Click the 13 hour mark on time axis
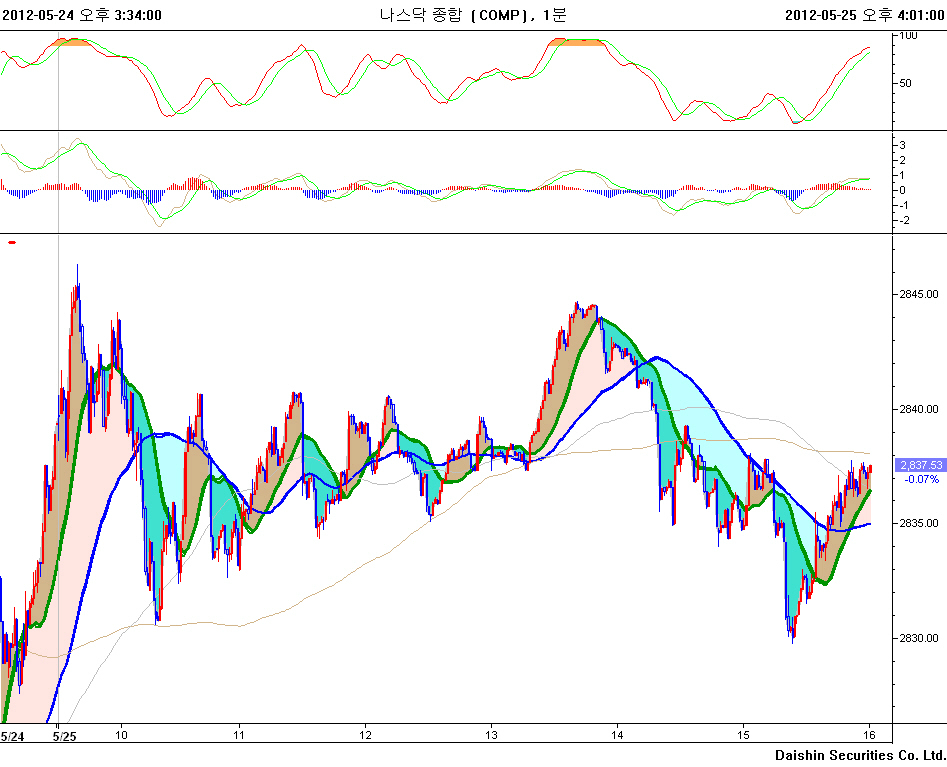This screenshot has height=767, width=947. 491,735
